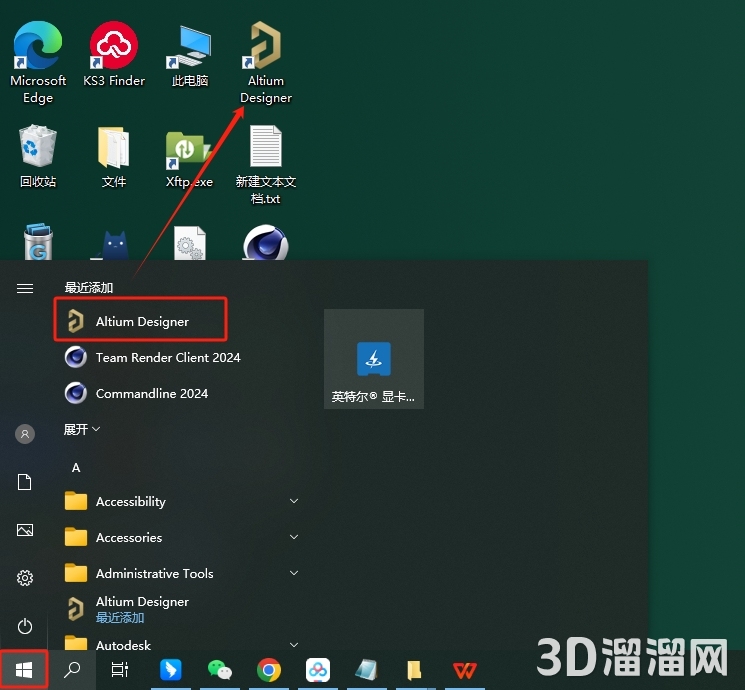Open Pictures icon in Start sidebar
The width and height of the screenshot is (745, 690).
click(x=25, y=530)
